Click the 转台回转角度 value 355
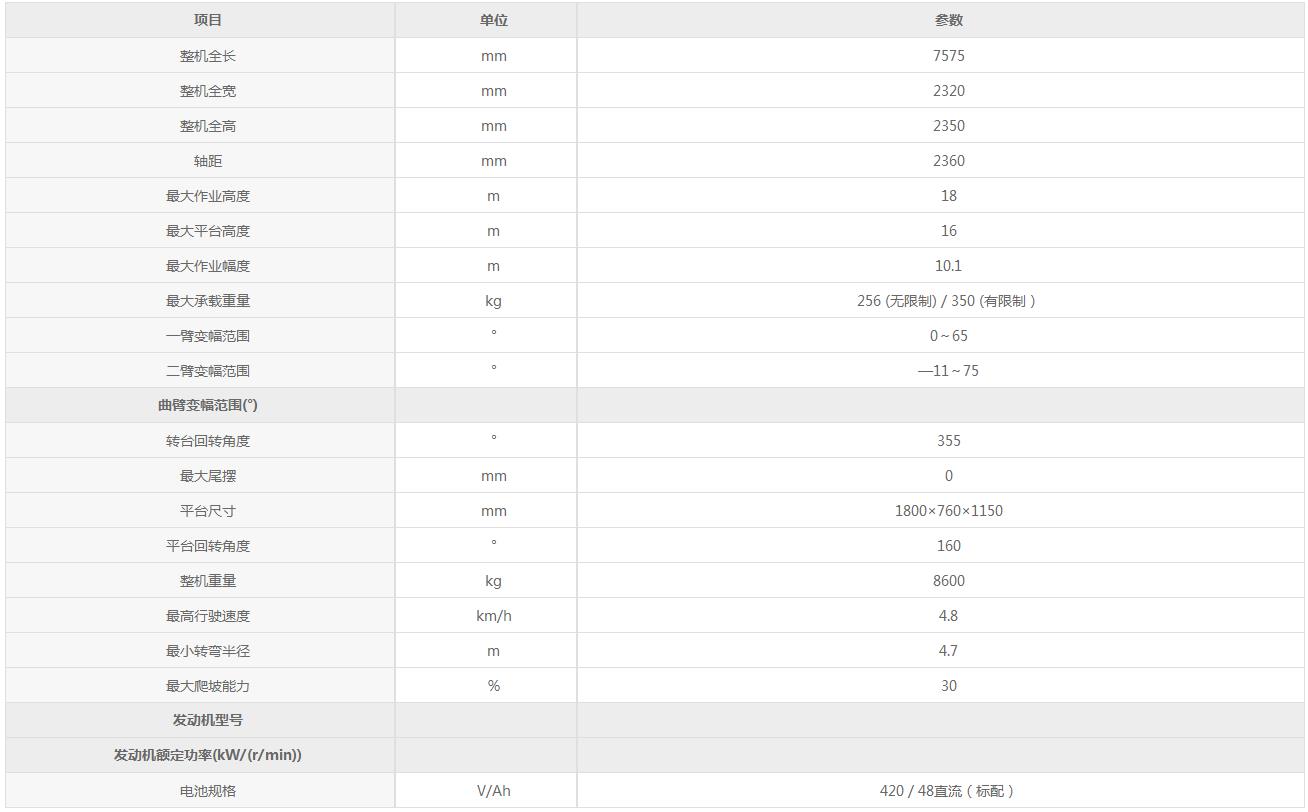 click(x=948, y=441)
